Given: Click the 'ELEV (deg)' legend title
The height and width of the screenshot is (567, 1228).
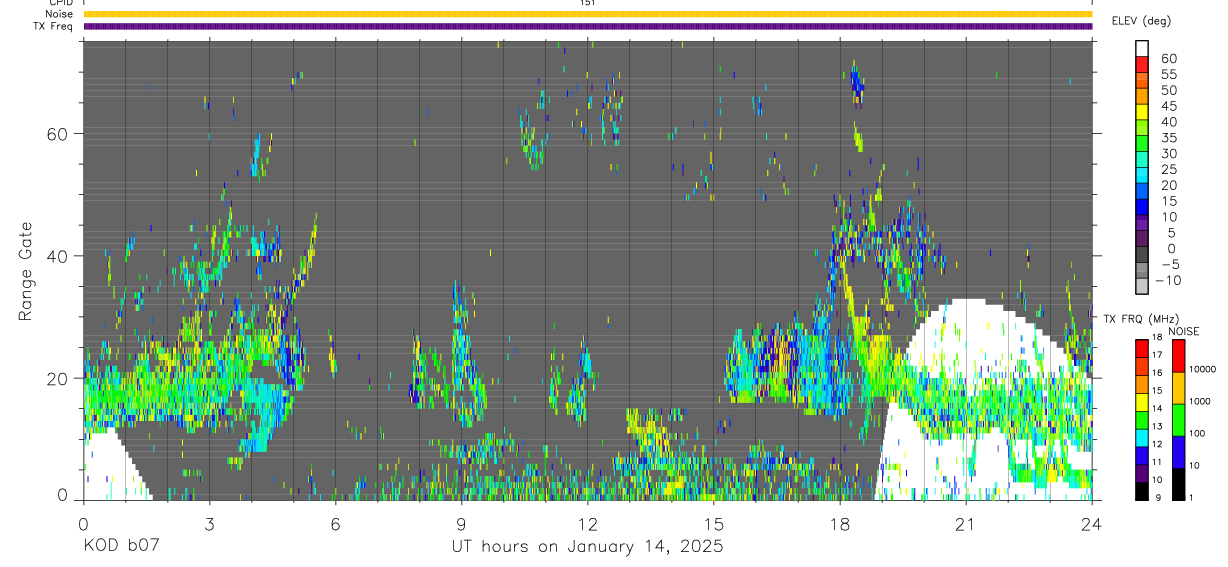Looking at the screenshot, I should (1141, 21).
